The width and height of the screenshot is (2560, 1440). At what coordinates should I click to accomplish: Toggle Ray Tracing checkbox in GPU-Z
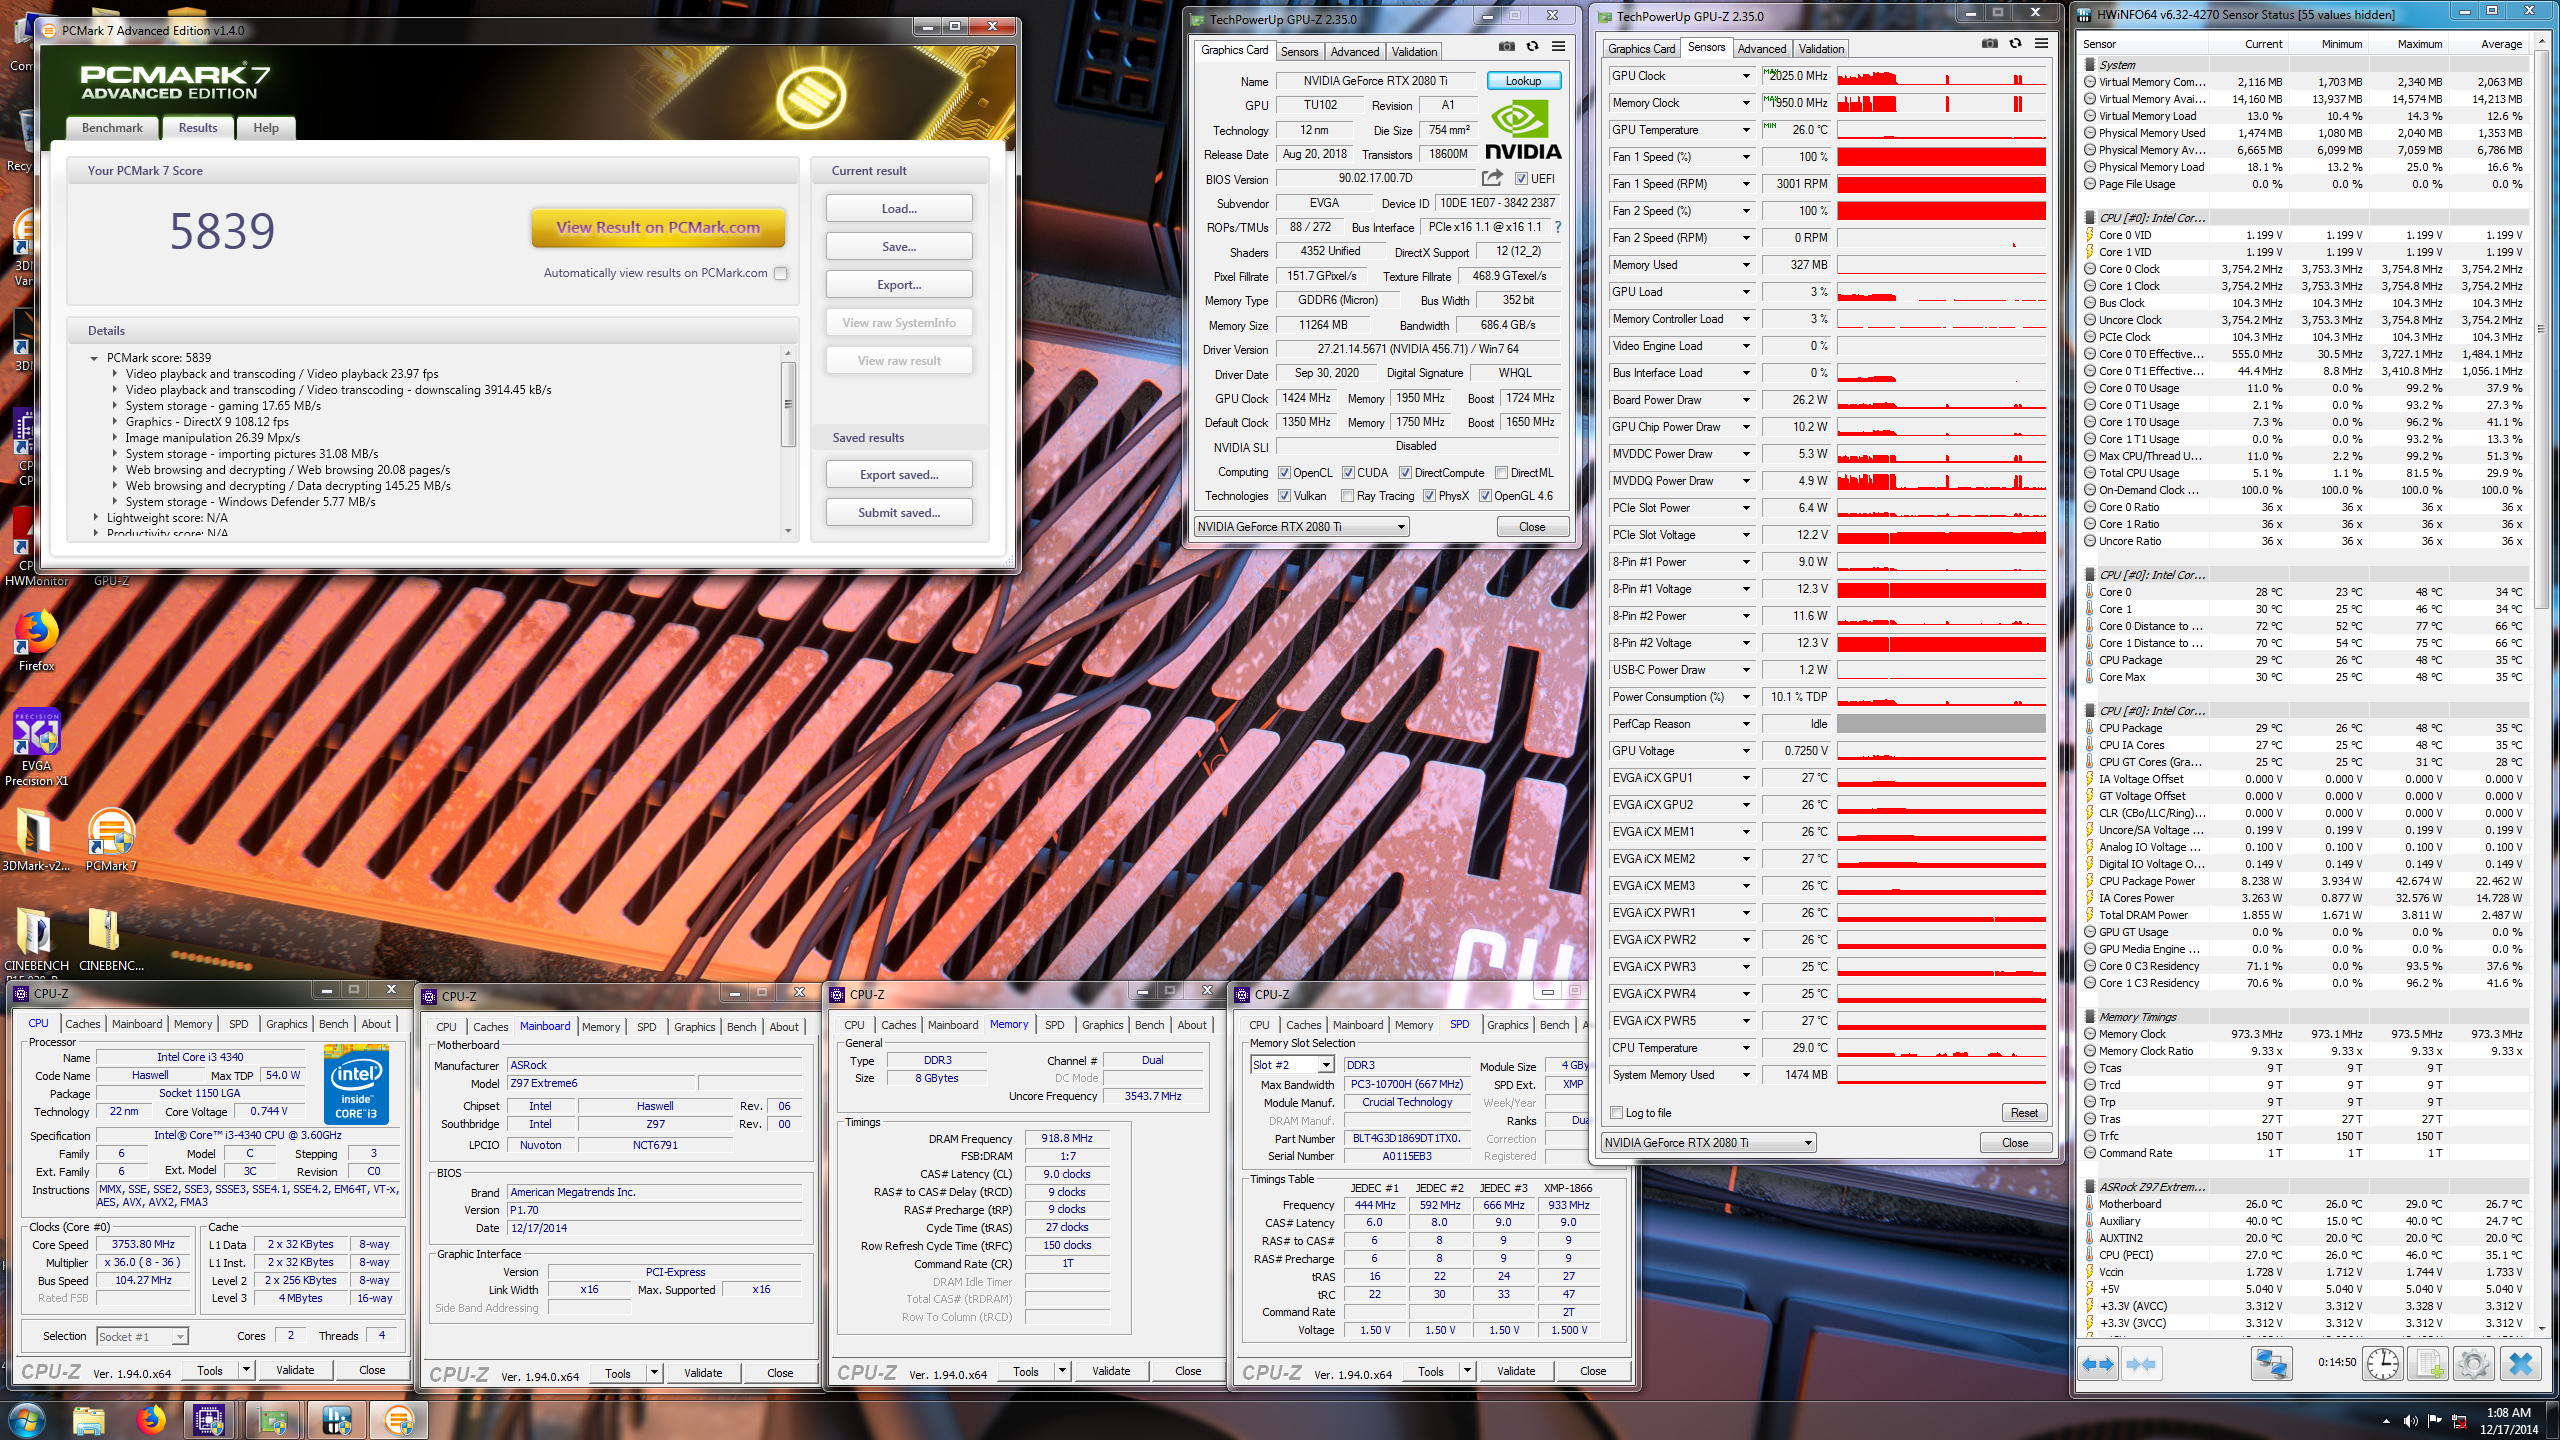coord(1348,496)
